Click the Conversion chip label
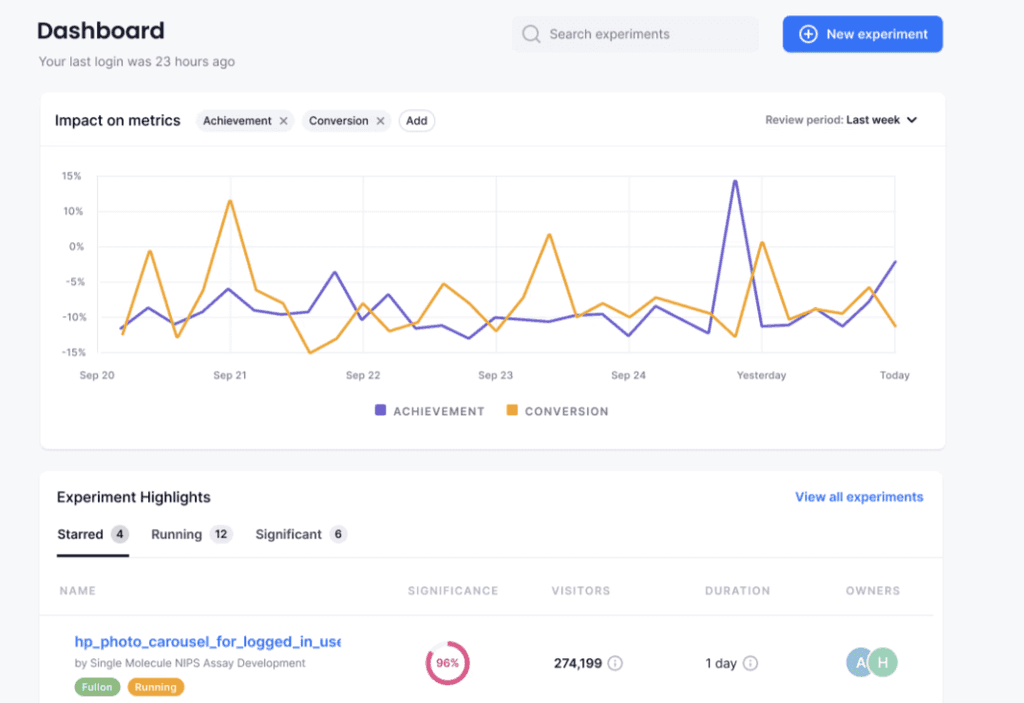This screenshot has width=1024, height=703. tap(338, 121)
